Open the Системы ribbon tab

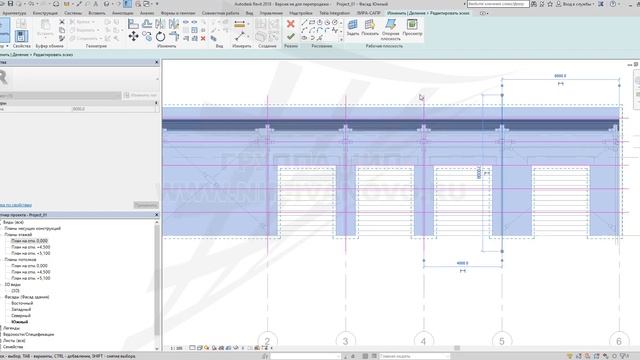coord(73,13)
